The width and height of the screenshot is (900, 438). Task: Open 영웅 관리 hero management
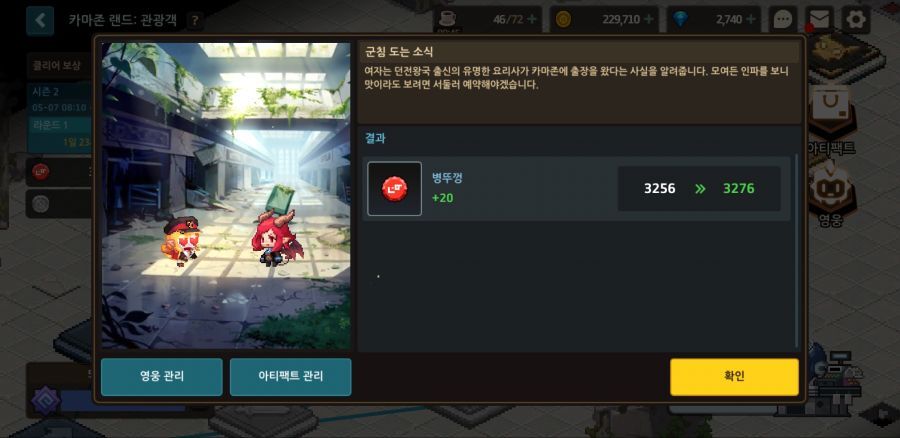162,377
